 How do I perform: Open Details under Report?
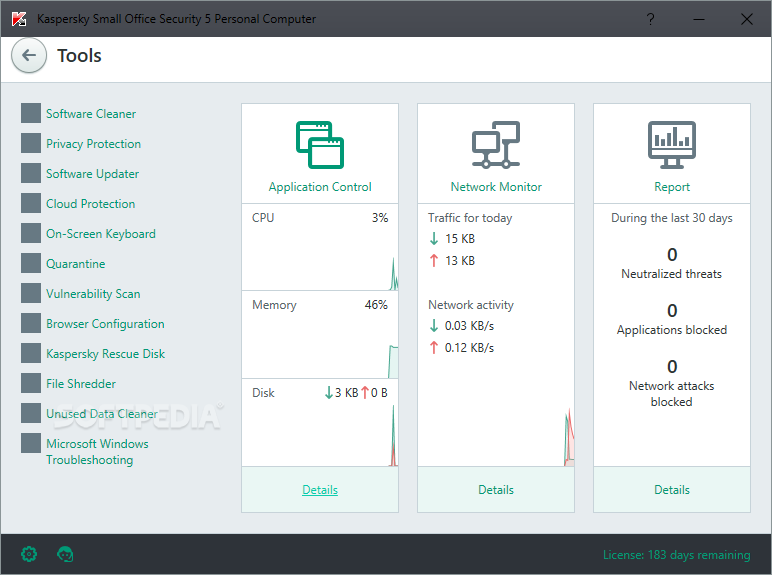(672, 490)
